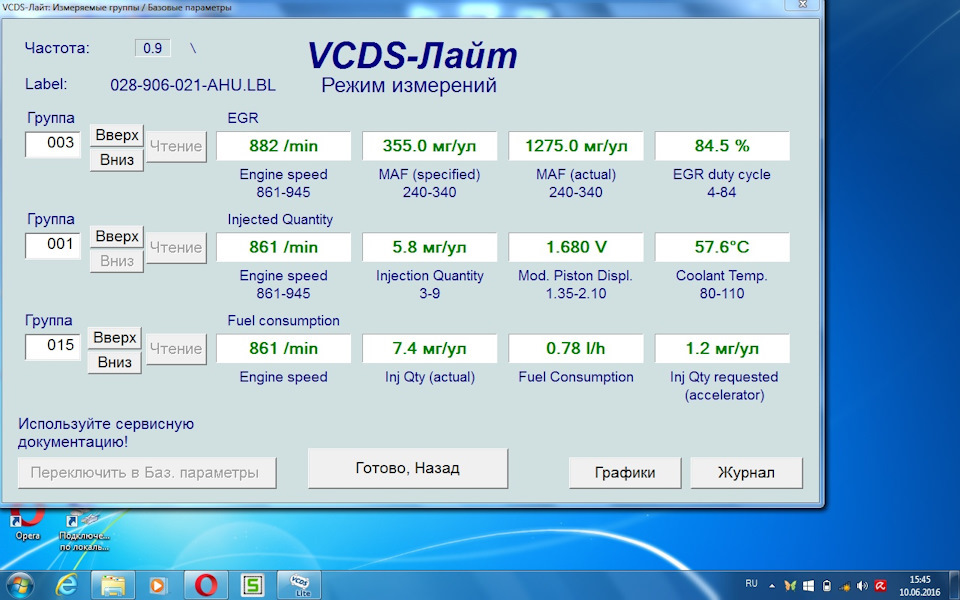
Task: Open Журнал log button
Action: [746, 473]
